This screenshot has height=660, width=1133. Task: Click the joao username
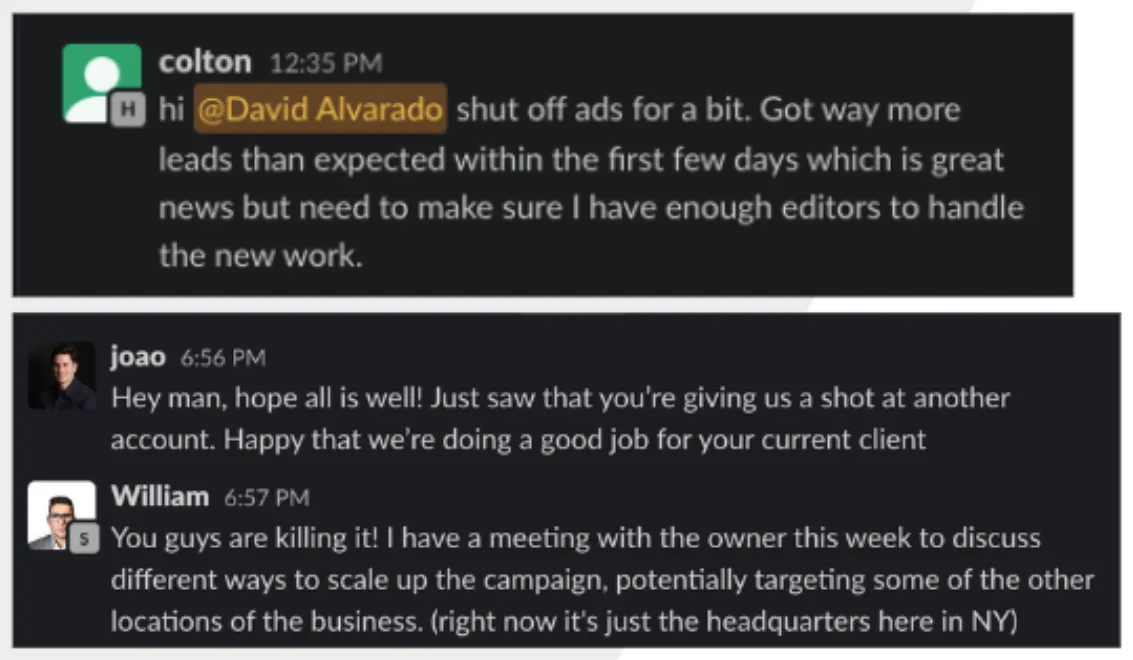click(x=138, y=356)
